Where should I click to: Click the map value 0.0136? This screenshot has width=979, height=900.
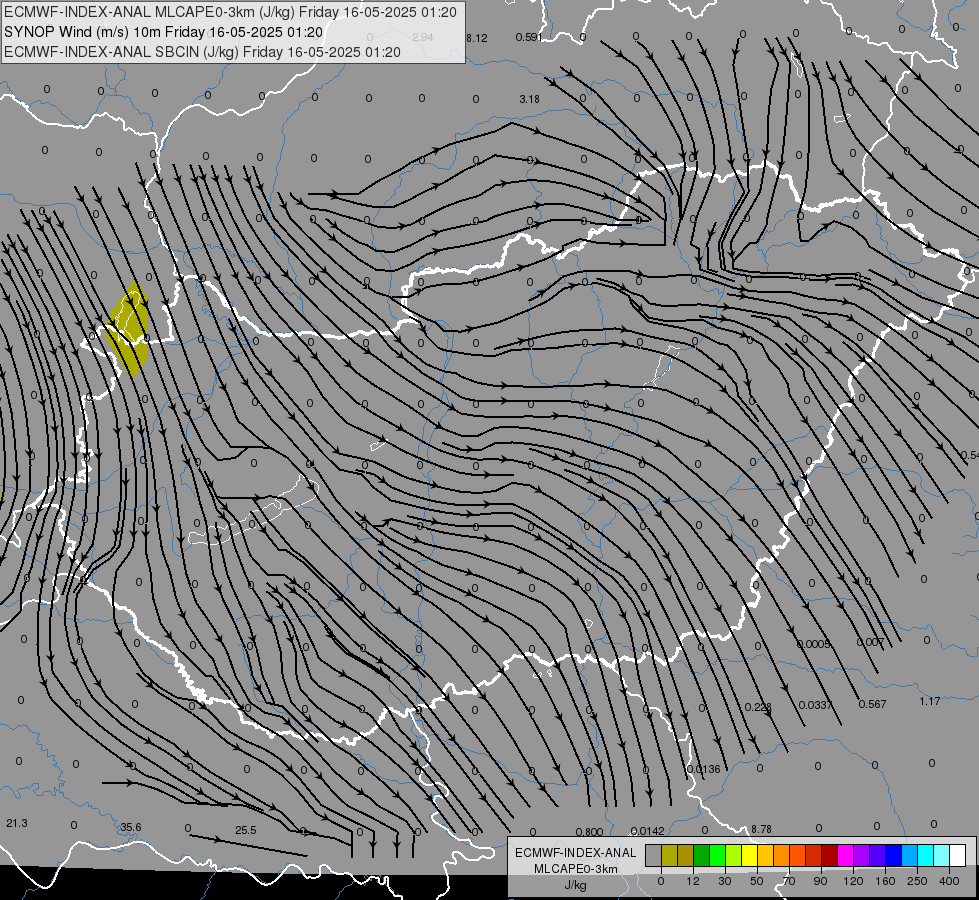(x=704, y=769)
